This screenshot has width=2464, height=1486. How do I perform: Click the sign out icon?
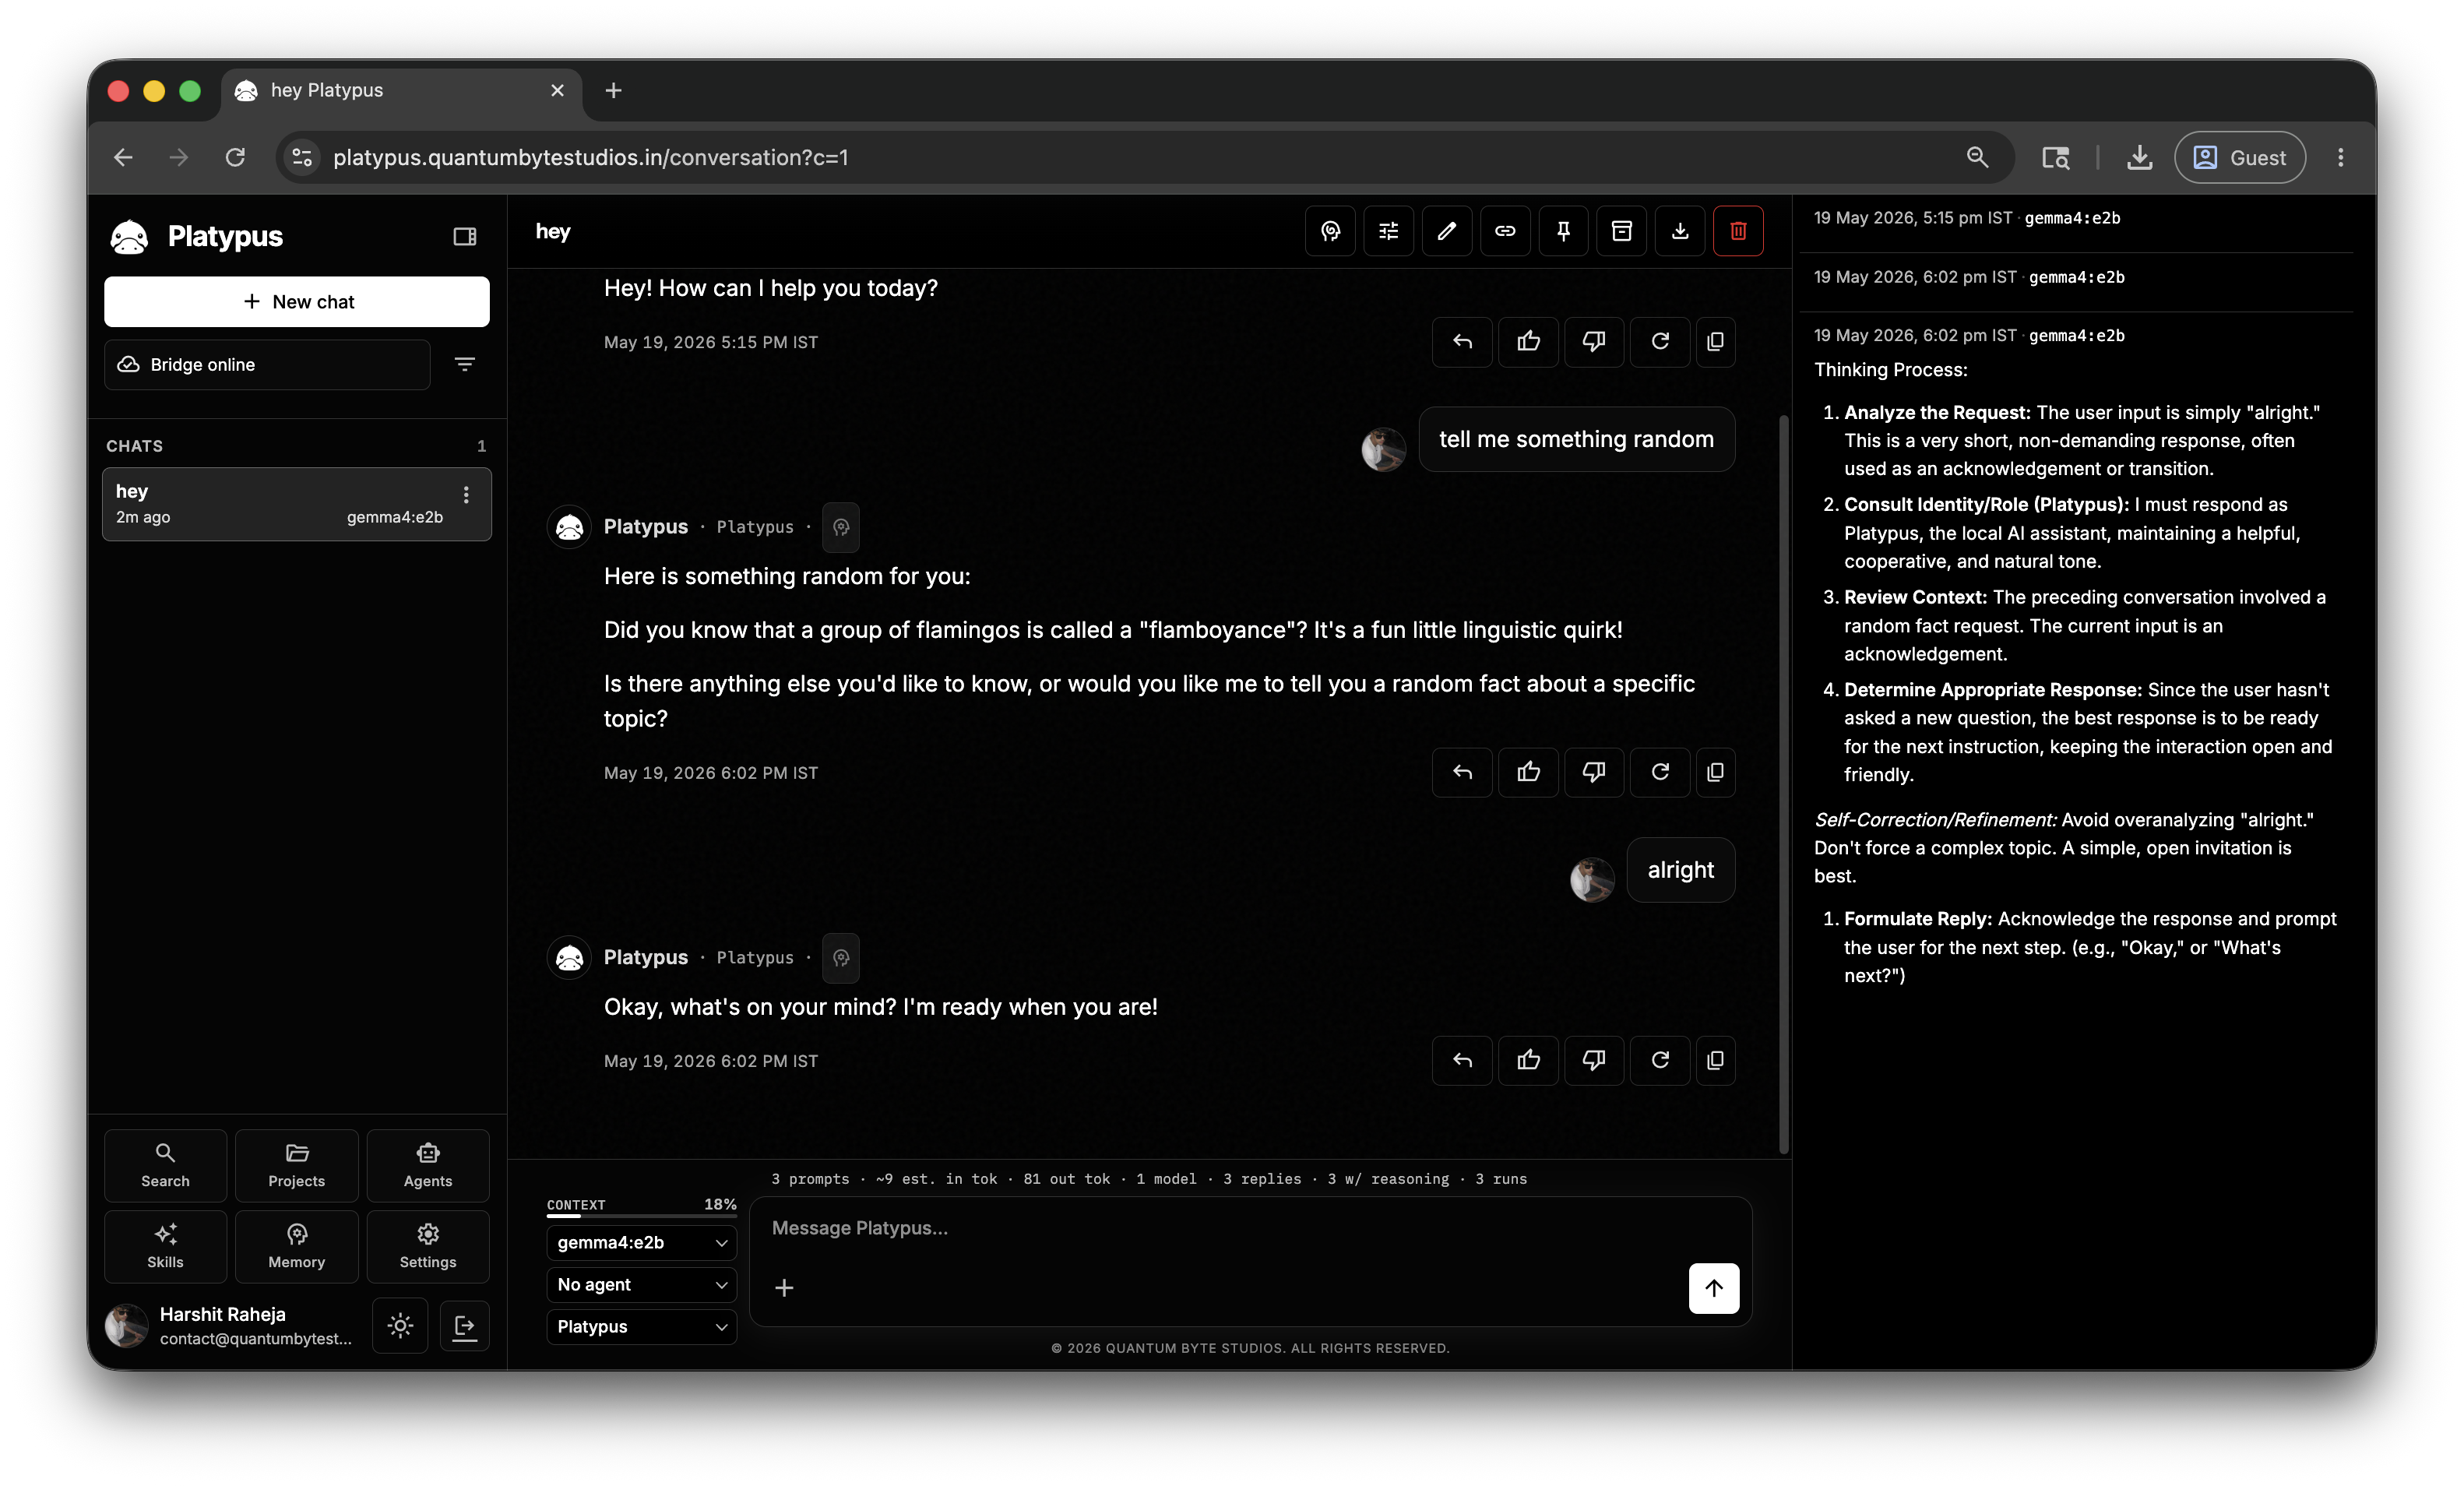tap(464, 1326)
